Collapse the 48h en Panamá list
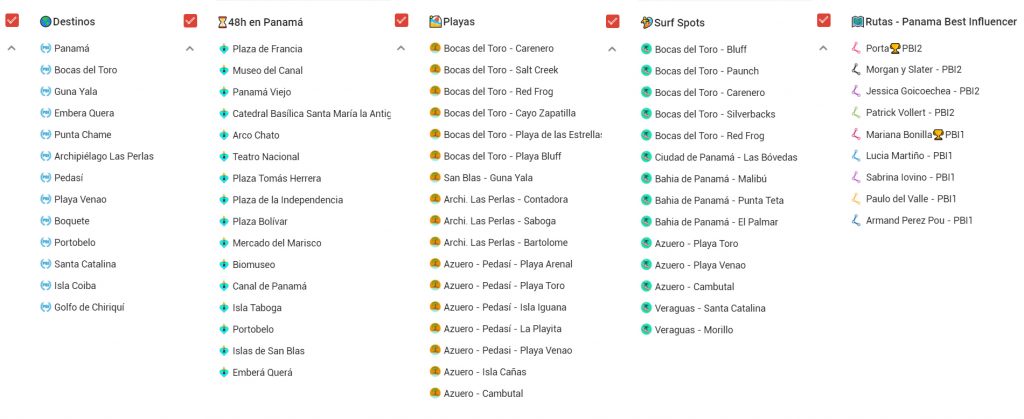 [190, 48]
